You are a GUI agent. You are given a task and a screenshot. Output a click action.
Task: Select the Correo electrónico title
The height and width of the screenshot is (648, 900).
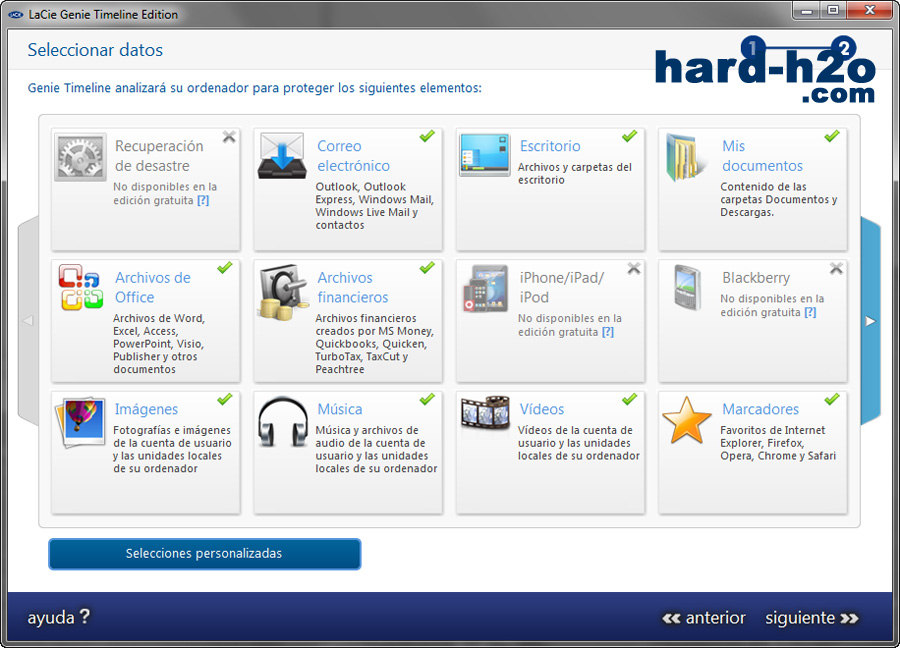click(x=354, y=156)
